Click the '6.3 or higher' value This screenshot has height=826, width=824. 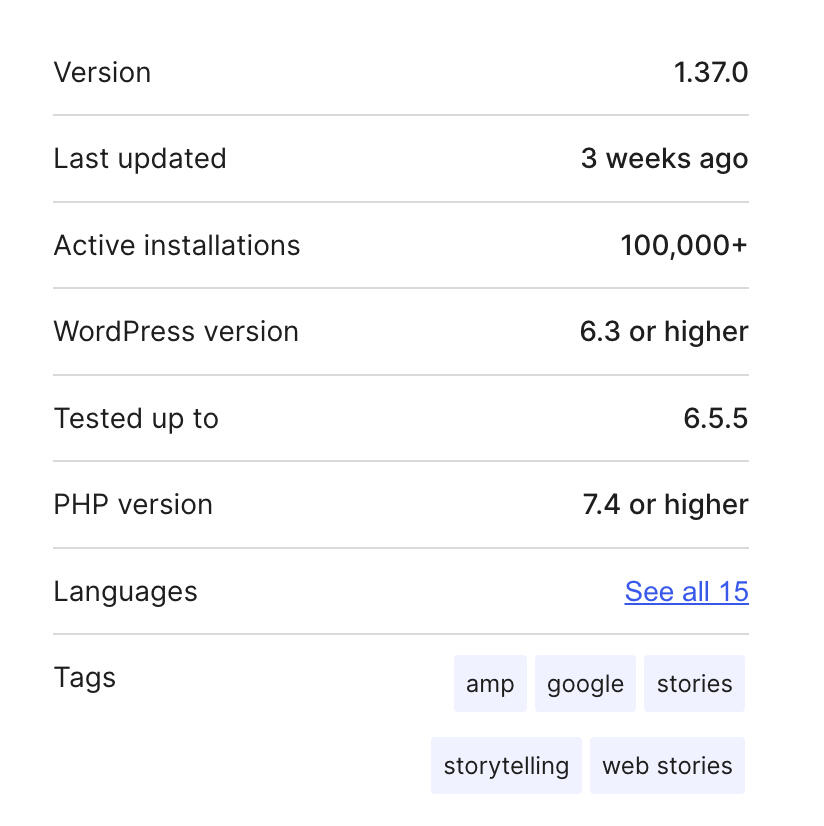click(664, 332)
